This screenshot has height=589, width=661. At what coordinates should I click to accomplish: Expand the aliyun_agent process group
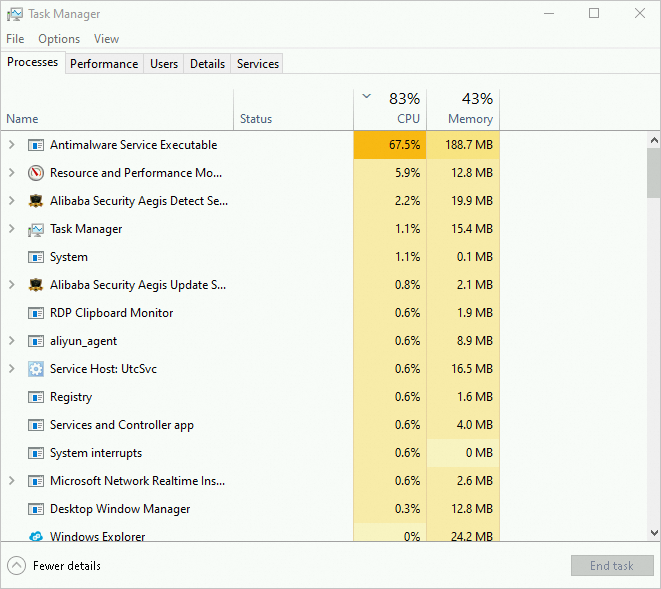(x=12, y=341)
